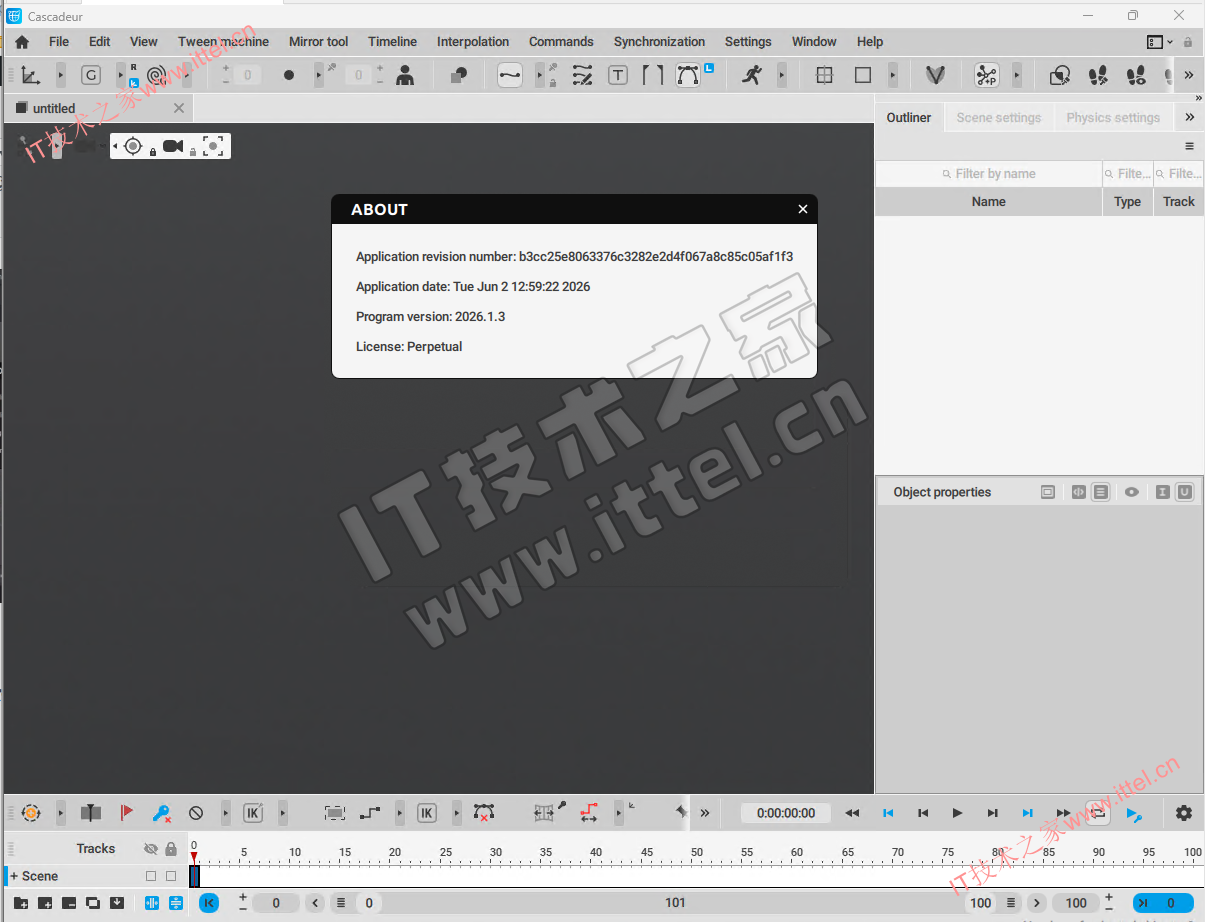Click the red path arrows icon in timeline toolbar

(589, 813)
